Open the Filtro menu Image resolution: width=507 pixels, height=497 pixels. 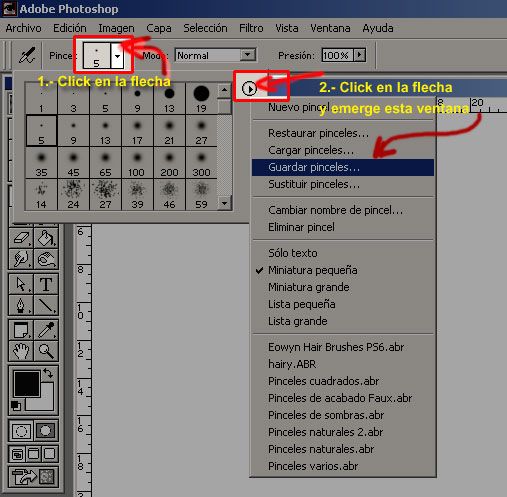(x=251, y=28)
